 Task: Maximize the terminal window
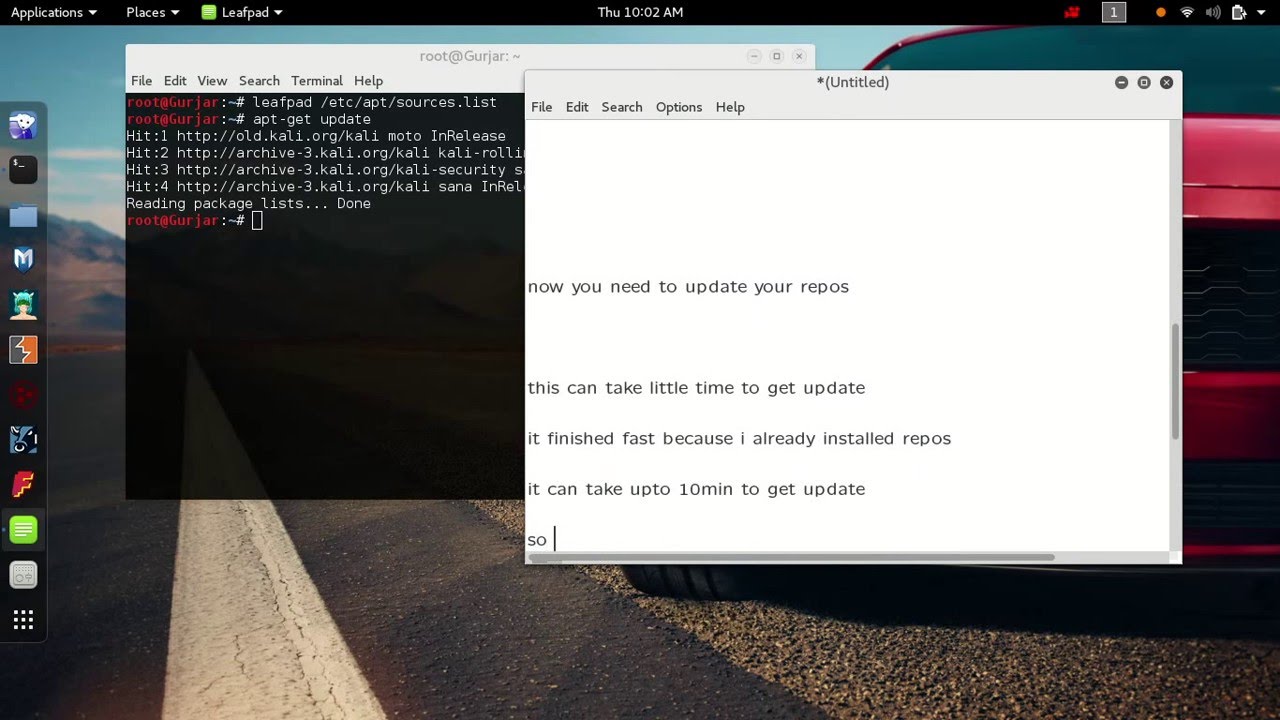tap(776, 57)
